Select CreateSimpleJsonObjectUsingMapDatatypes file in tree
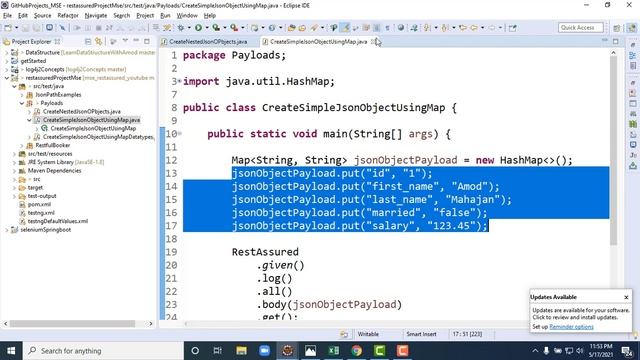 point(98,137)
